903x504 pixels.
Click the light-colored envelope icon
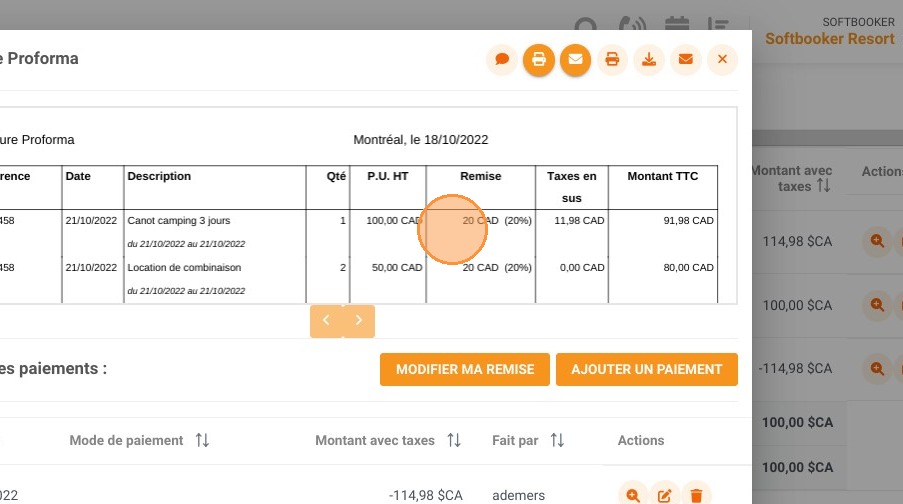click(685, 59)
